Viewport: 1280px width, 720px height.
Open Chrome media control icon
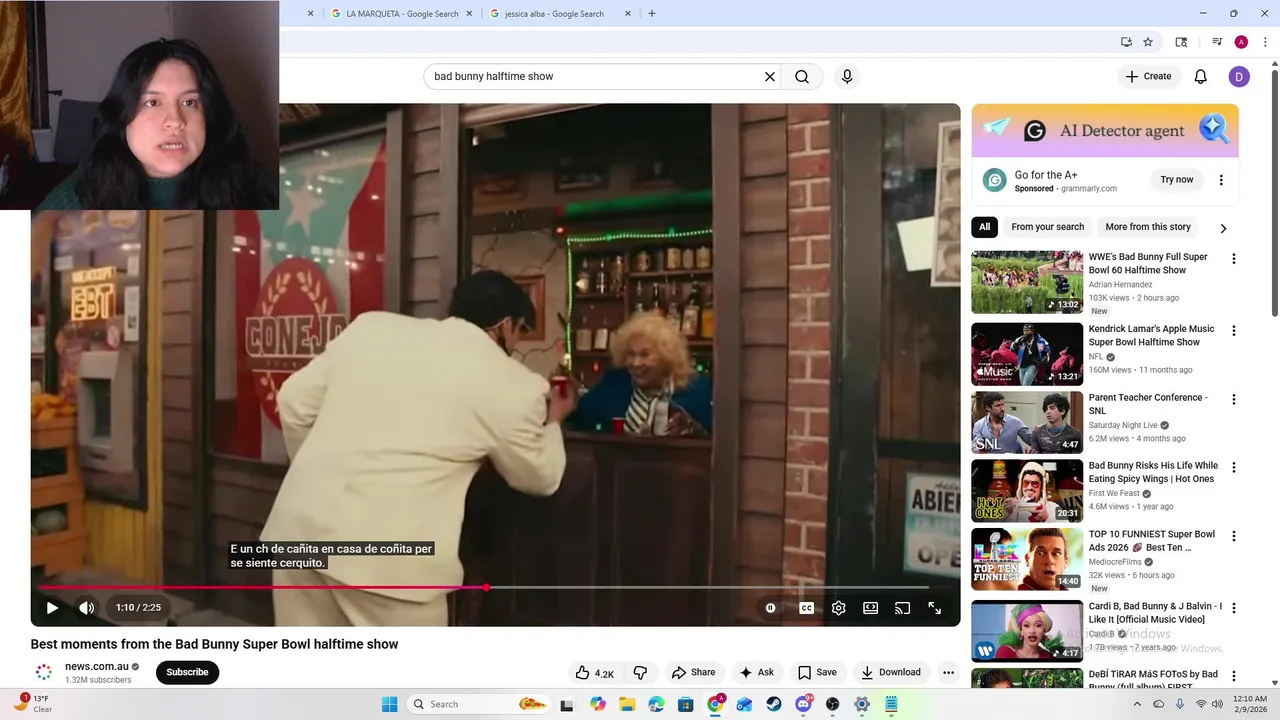(x=1217, y=42)
